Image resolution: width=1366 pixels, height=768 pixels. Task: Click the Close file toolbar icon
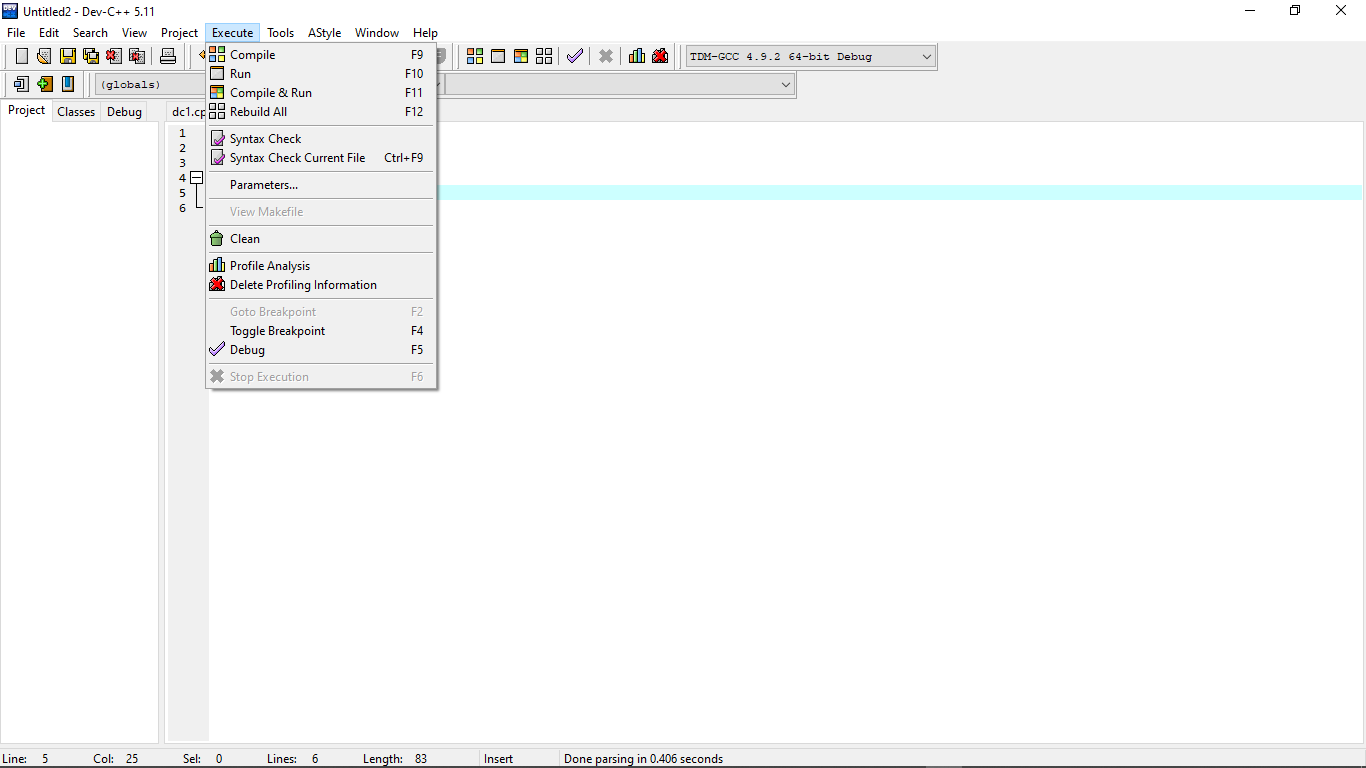pos(113,56)
